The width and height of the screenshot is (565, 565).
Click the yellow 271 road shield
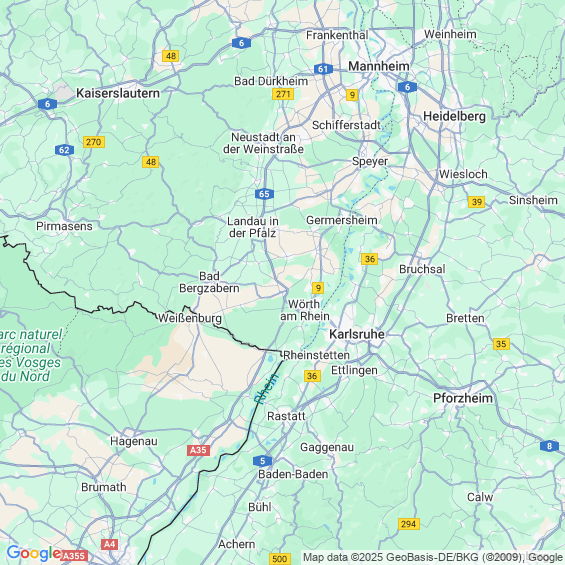click(x=283, y=94)
